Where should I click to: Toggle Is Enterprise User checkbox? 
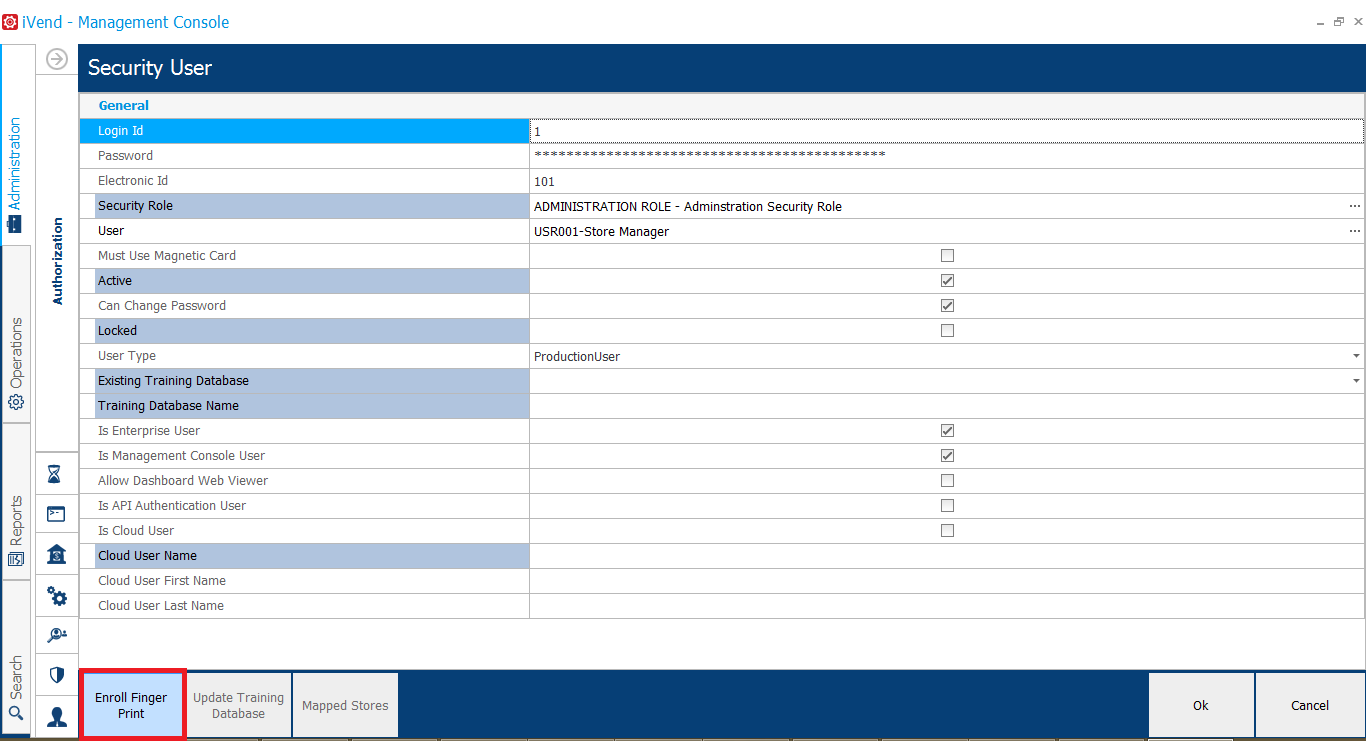[x=947, y=431]
